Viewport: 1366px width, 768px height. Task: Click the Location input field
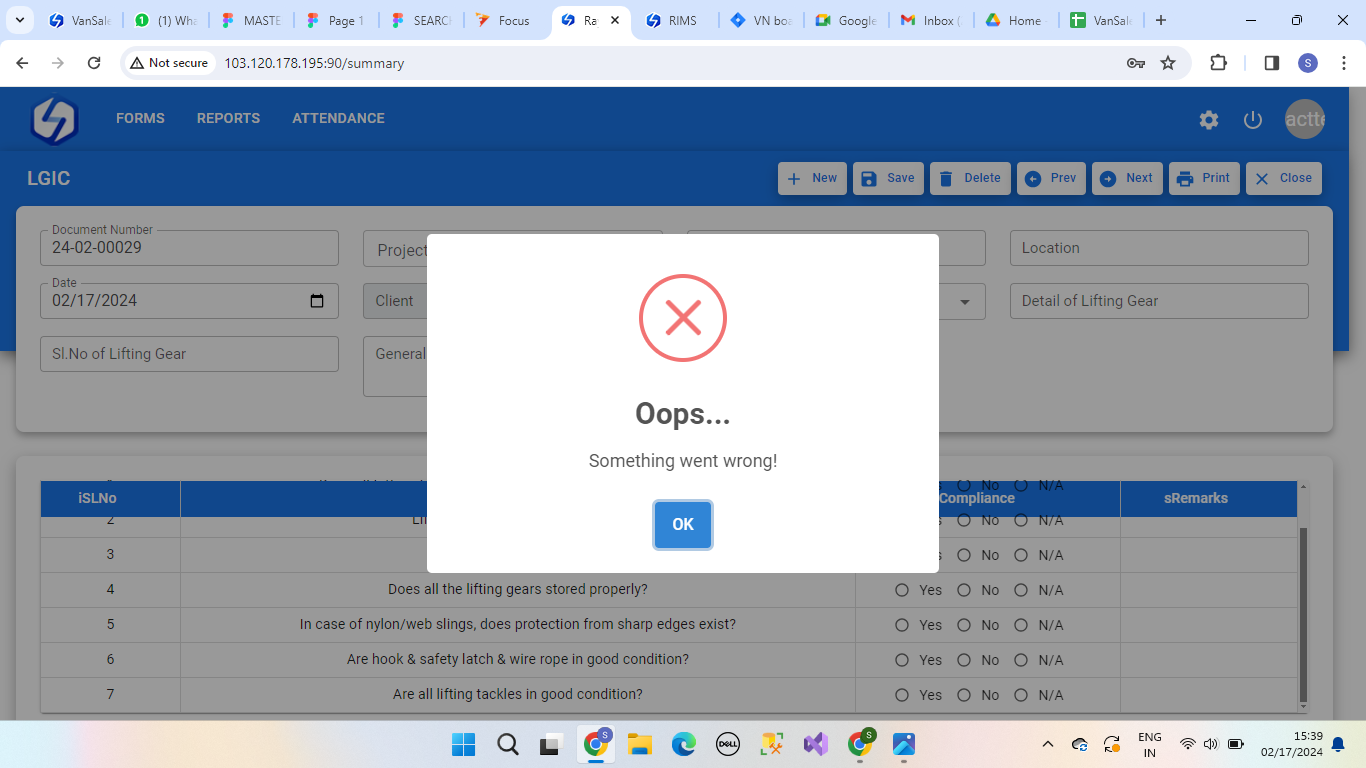(x=1158, y=248)
